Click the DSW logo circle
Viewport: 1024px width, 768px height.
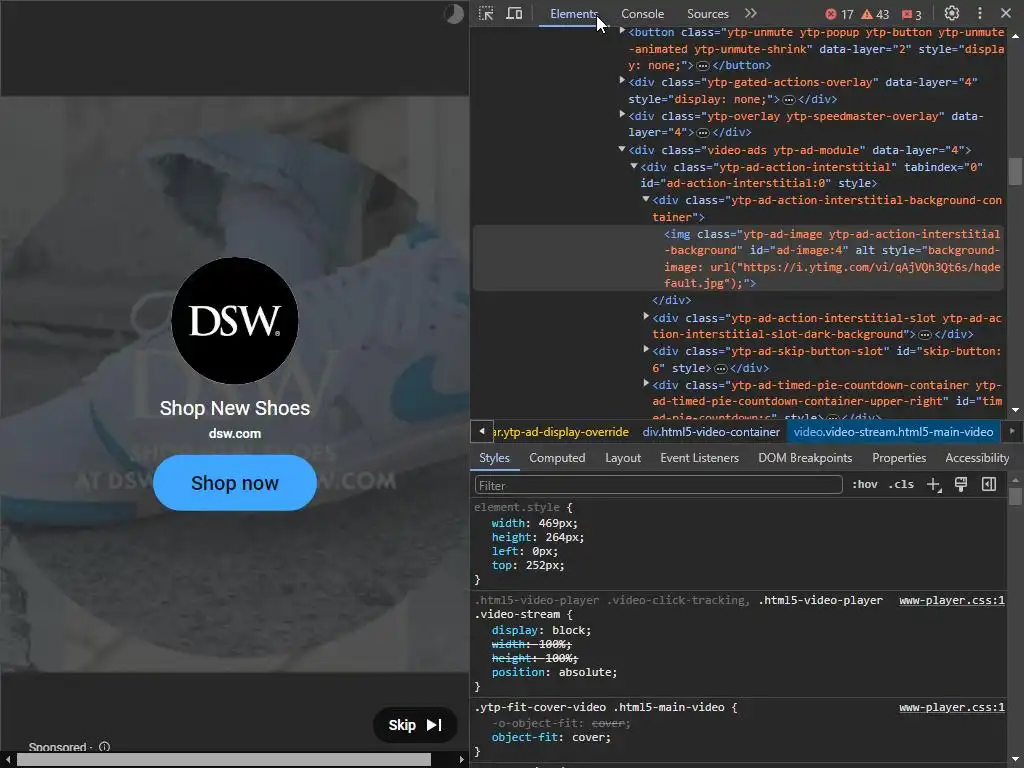[234, 321]
